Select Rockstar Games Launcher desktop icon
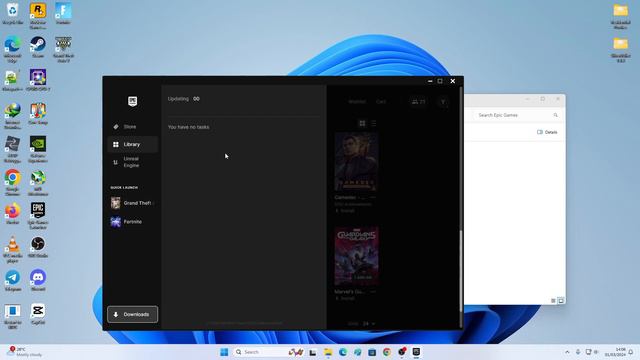Image resolution: width=640 pixels, height=360 pixels. click(x=38, y=16)
